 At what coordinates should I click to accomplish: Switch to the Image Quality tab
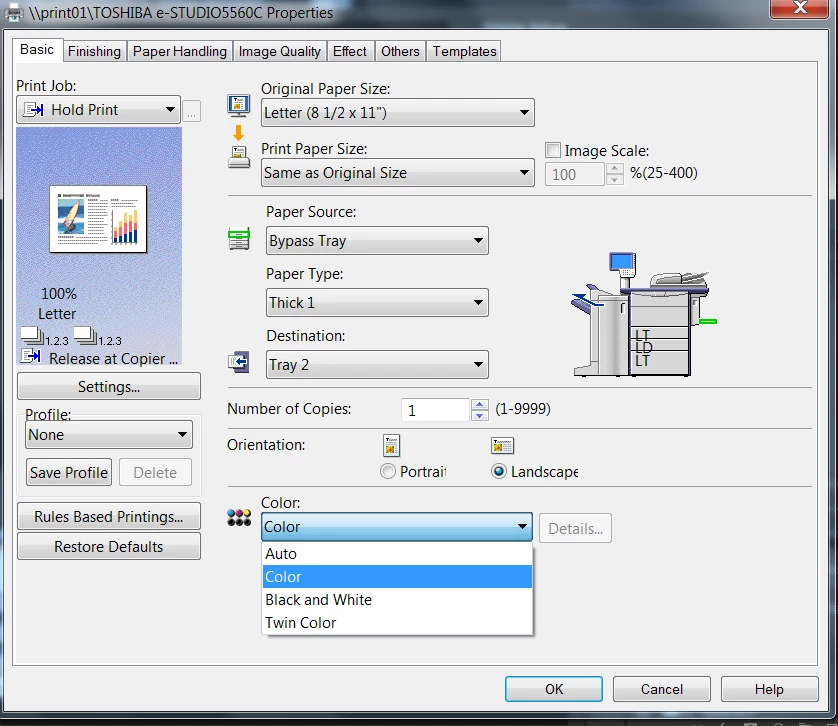[x=280, y=51]
